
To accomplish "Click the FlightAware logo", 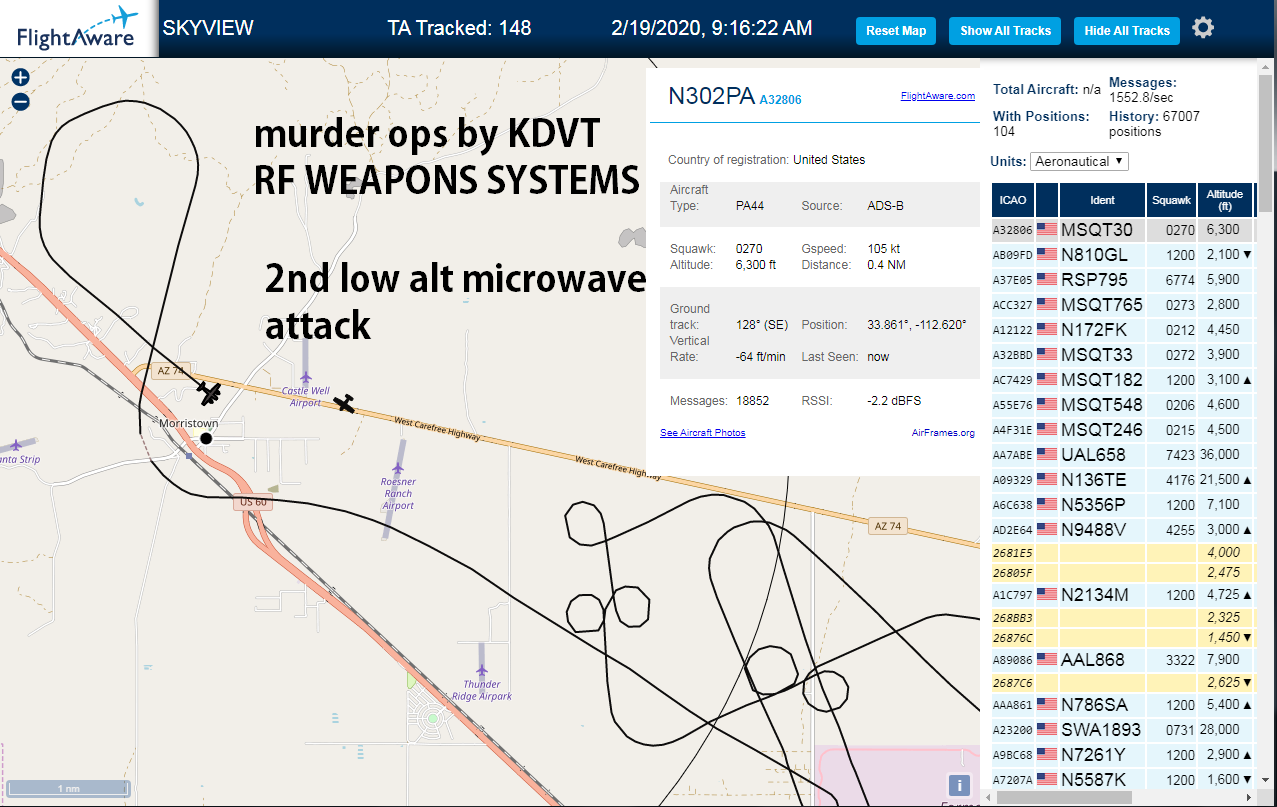I will tap(77, 28).
